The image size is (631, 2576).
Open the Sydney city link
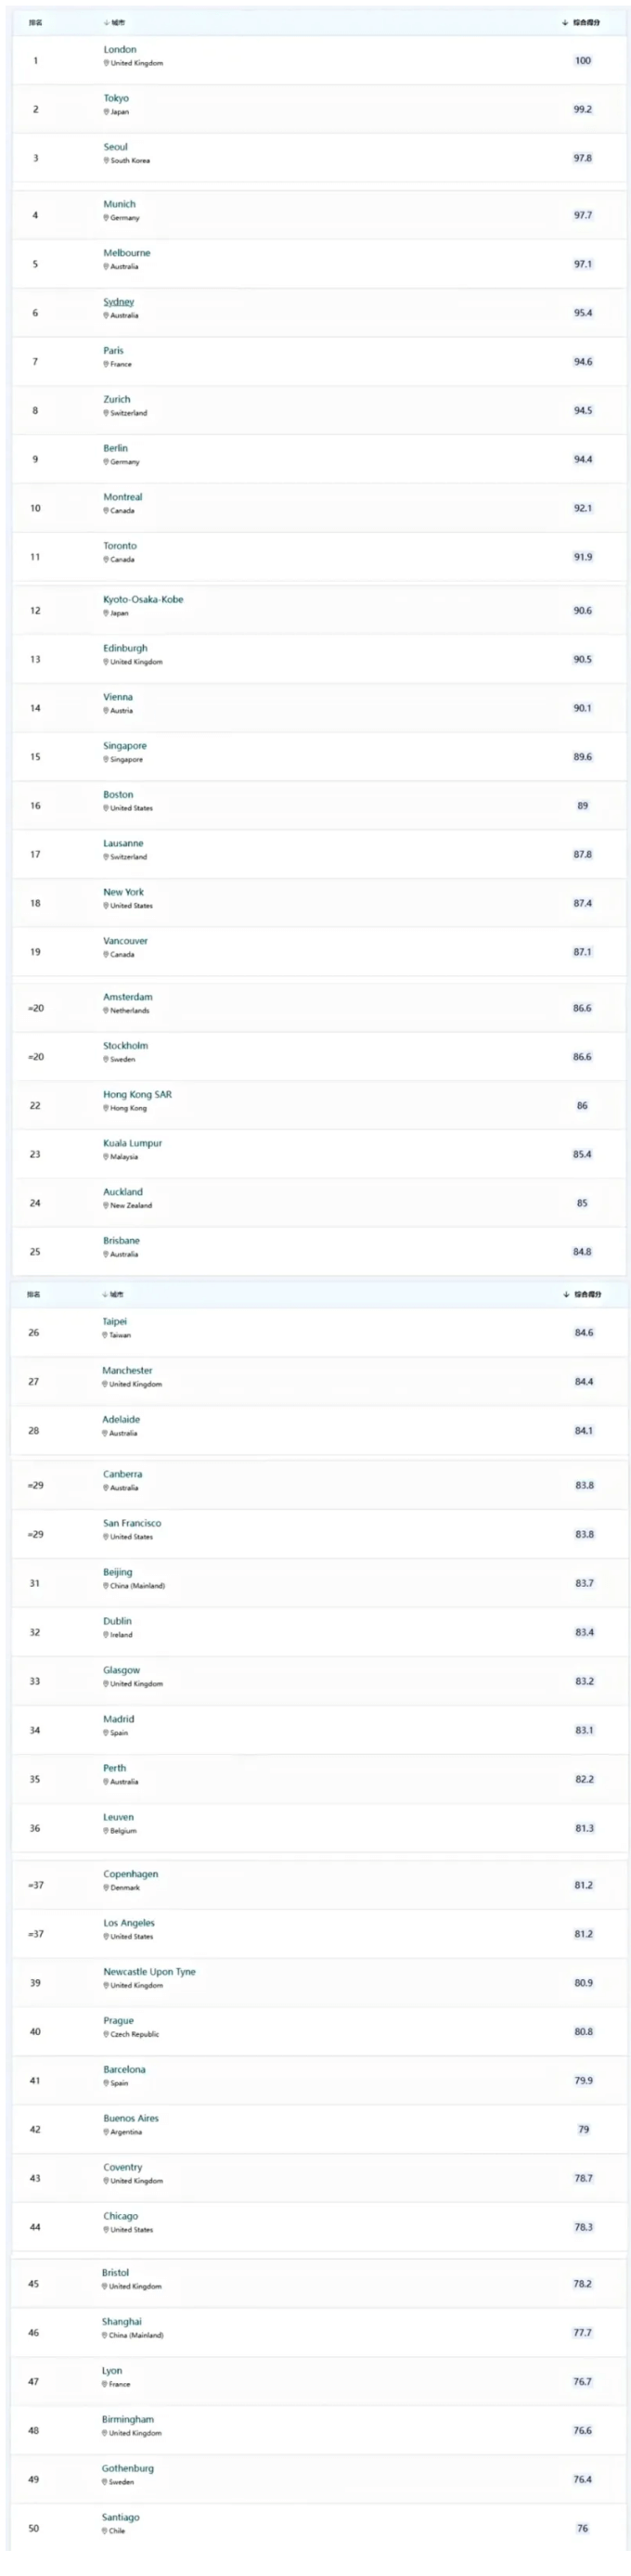(118, 302)
